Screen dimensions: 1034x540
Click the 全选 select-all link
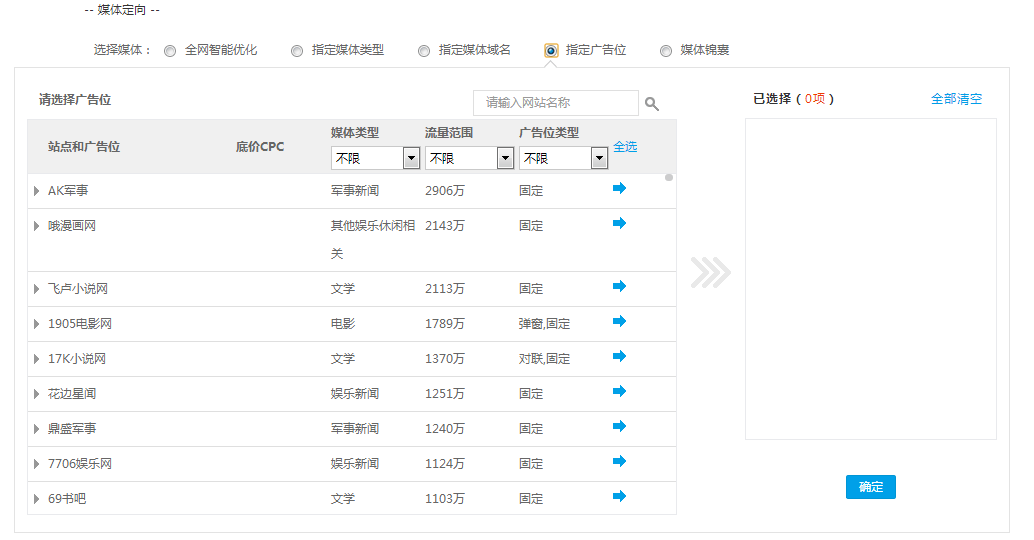point(625,146)
